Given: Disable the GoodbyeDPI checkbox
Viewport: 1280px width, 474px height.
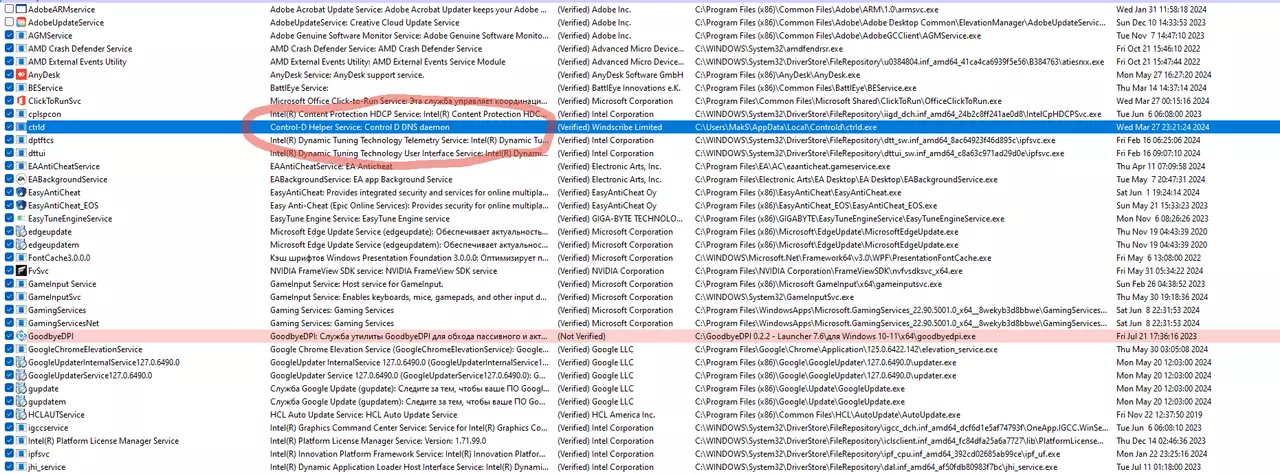Looking at the screenshot, I should coord(9,336).
